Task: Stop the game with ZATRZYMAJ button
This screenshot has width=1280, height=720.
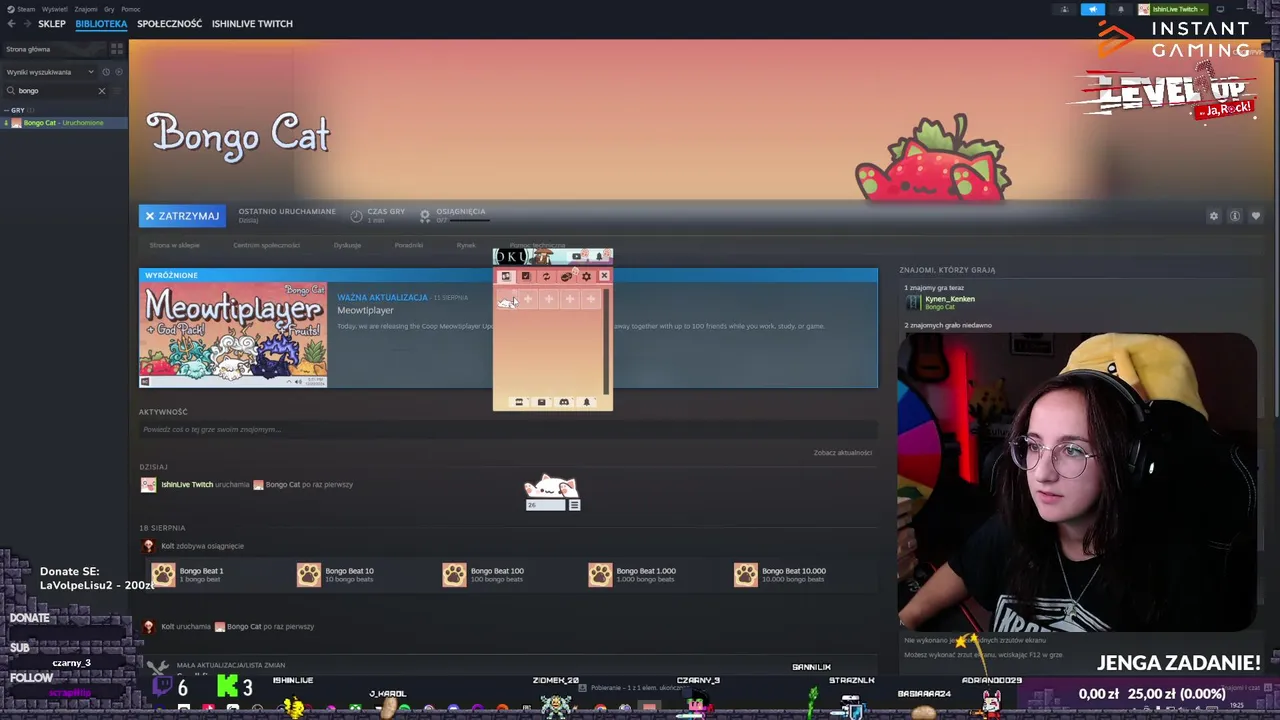Action: pyautogui.click(x=182, y=215)
